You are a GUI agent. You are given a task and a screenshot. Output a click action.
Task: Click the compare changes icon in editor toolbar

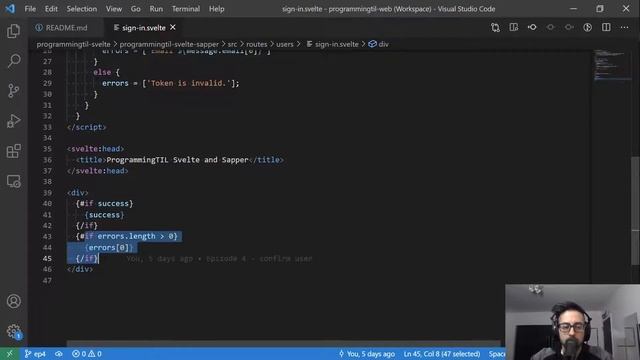(x=495, y=27)
